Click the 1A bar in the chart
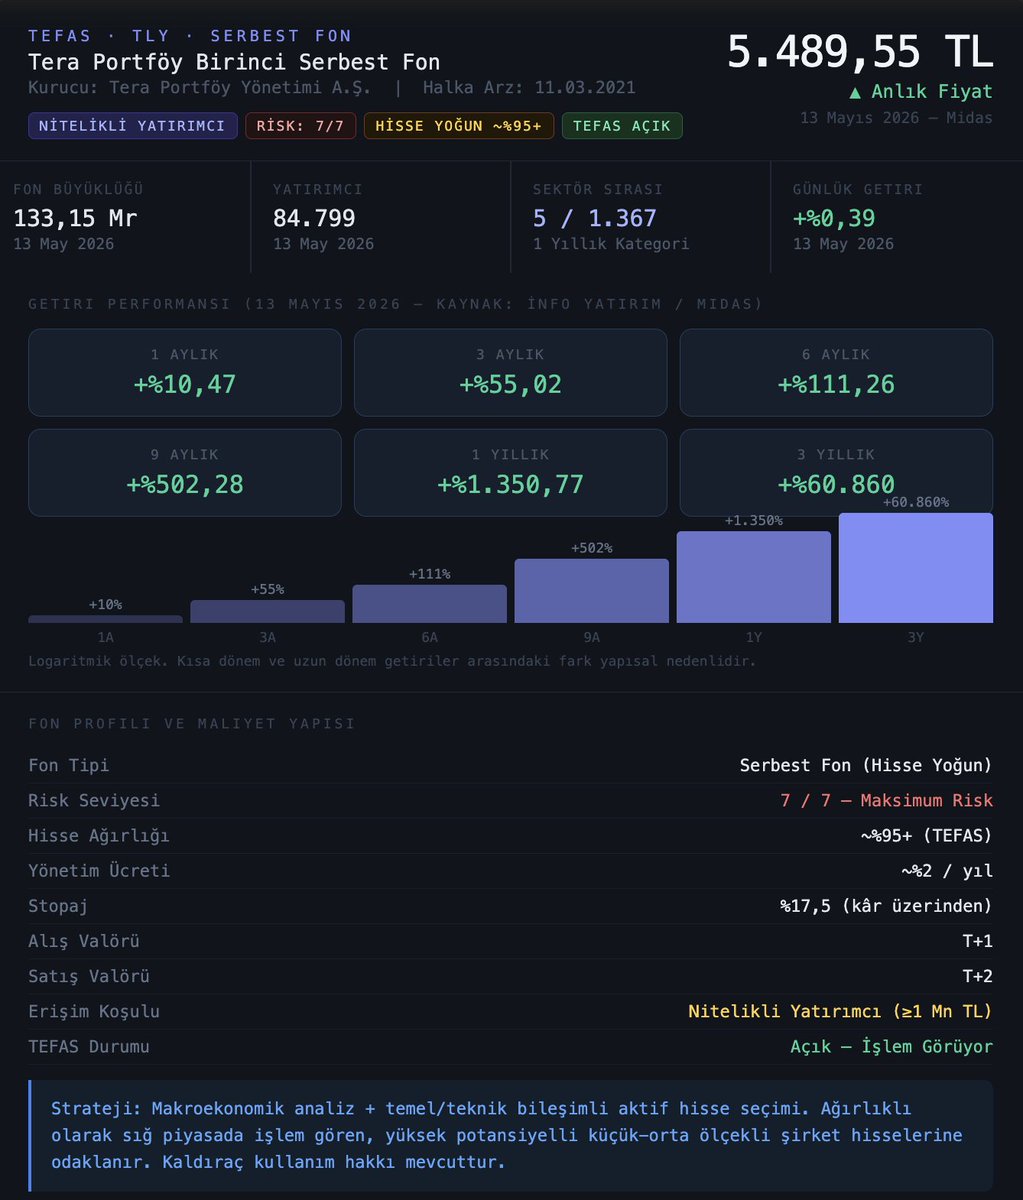This screenshot has height=1200, width=1023. click(x=105, y=619)
